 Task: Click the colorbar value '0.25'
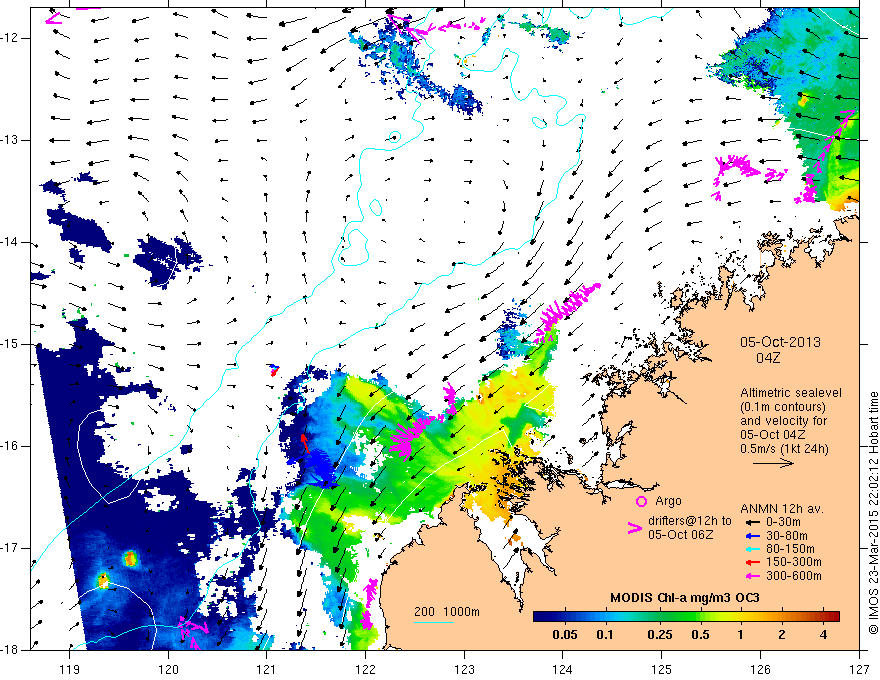pos(659,635)
